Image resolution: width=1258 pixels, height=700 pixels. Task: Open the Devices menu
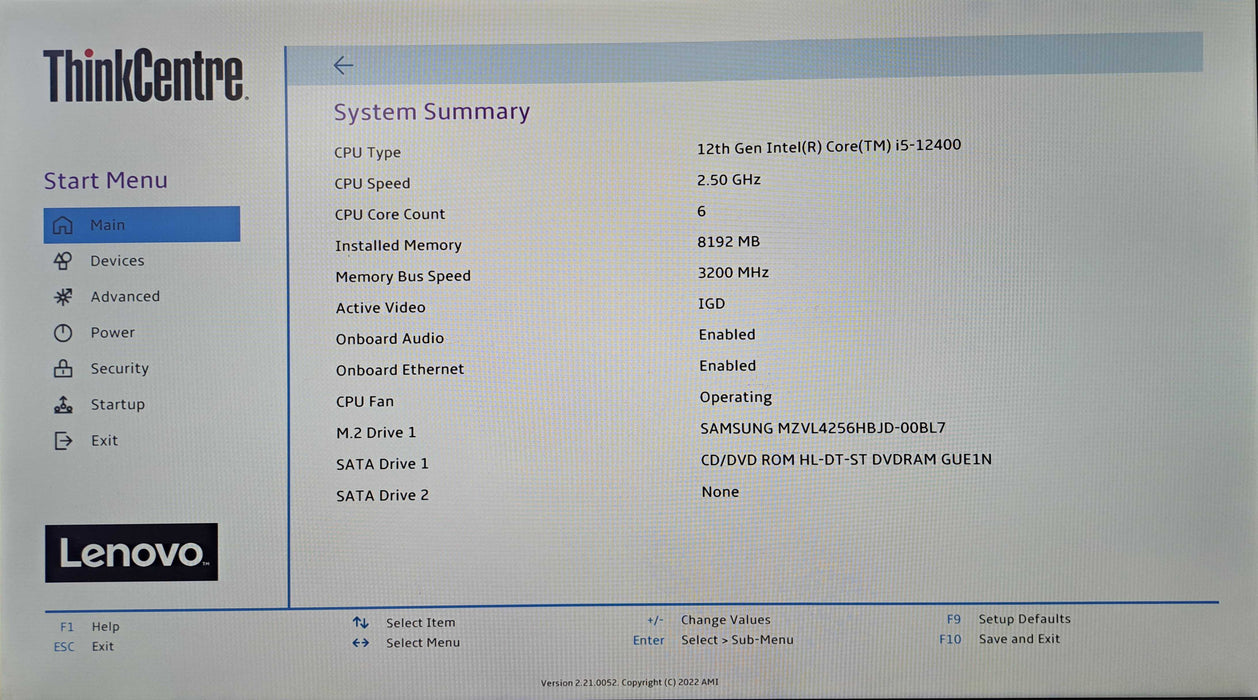(117, 261)
